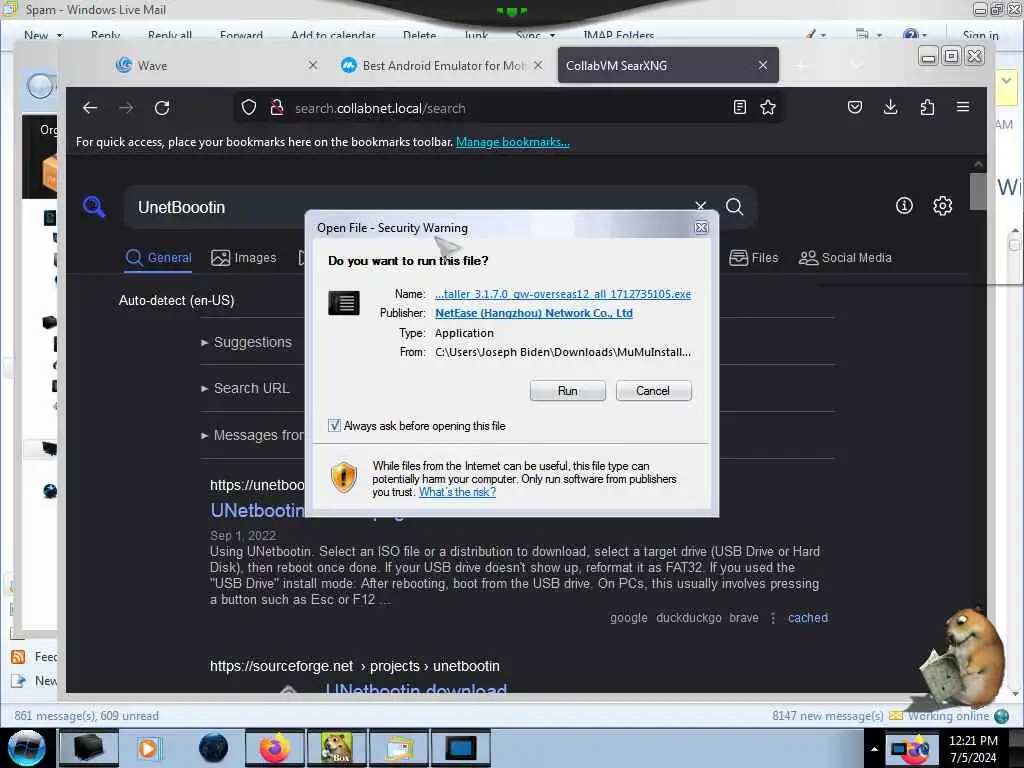The width and height of the screenshot is (1024, 768).
Task: Select the Images search category
Action: (244, 258)
